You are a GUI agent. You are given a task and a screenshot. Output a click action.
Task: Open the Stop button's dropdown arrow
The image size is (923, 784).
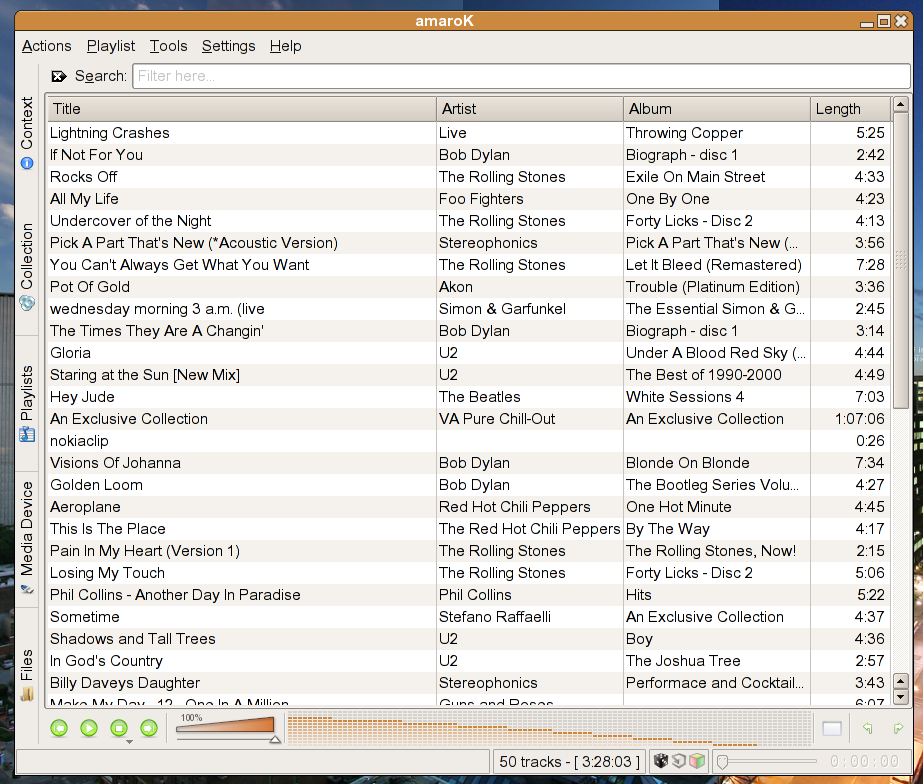coord(130,742)
